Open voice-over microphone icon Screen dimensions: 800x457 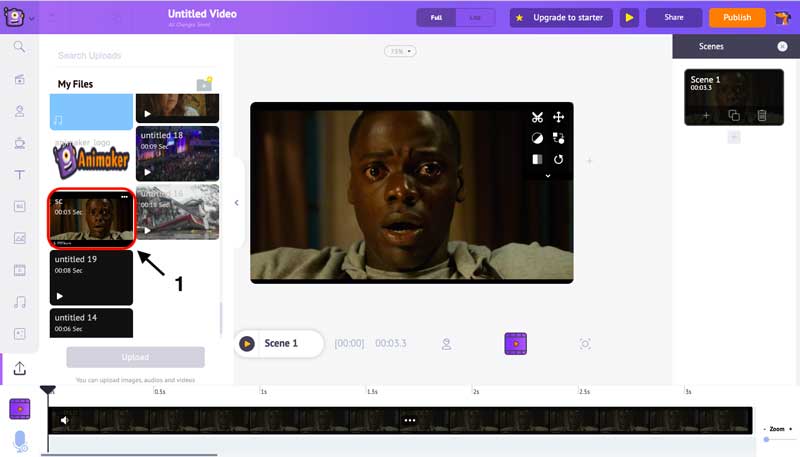[20, 441]
